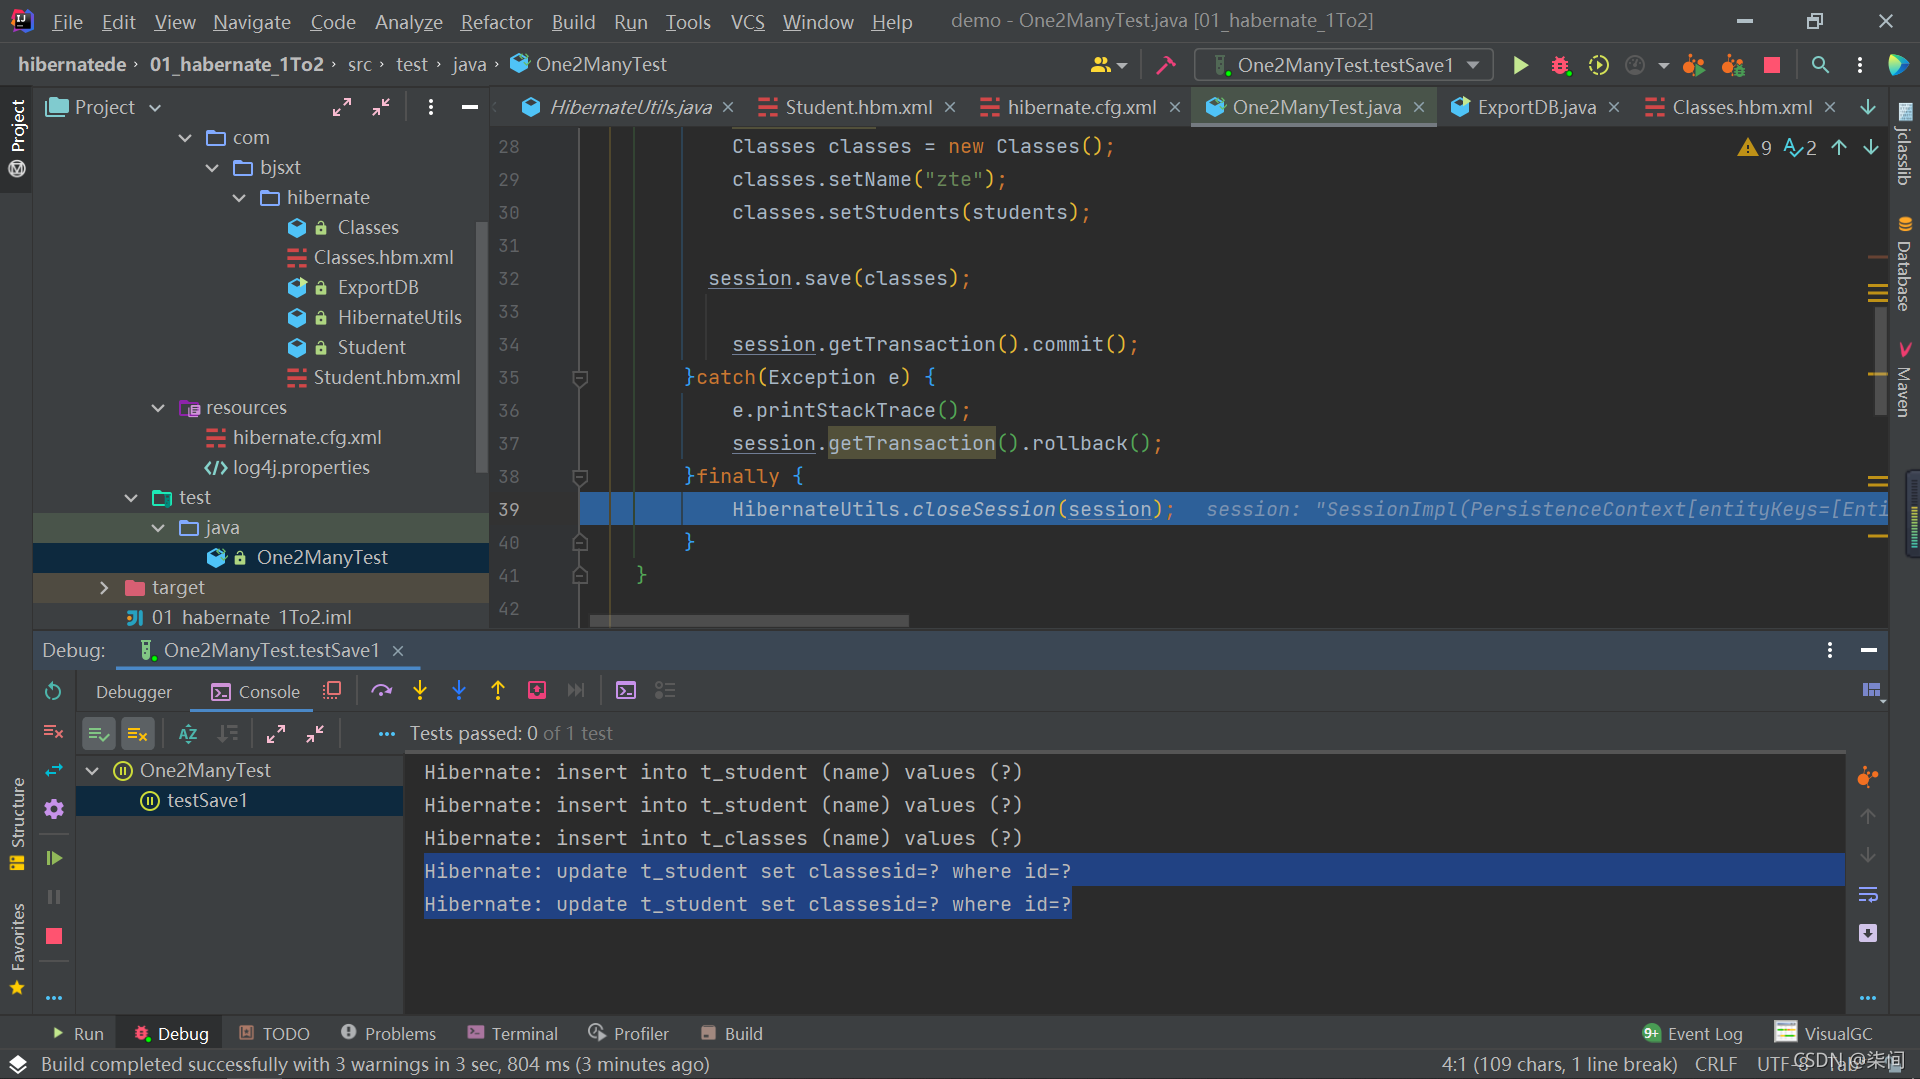Expand all test results
1920x1079 pixels.
[276, 734]
